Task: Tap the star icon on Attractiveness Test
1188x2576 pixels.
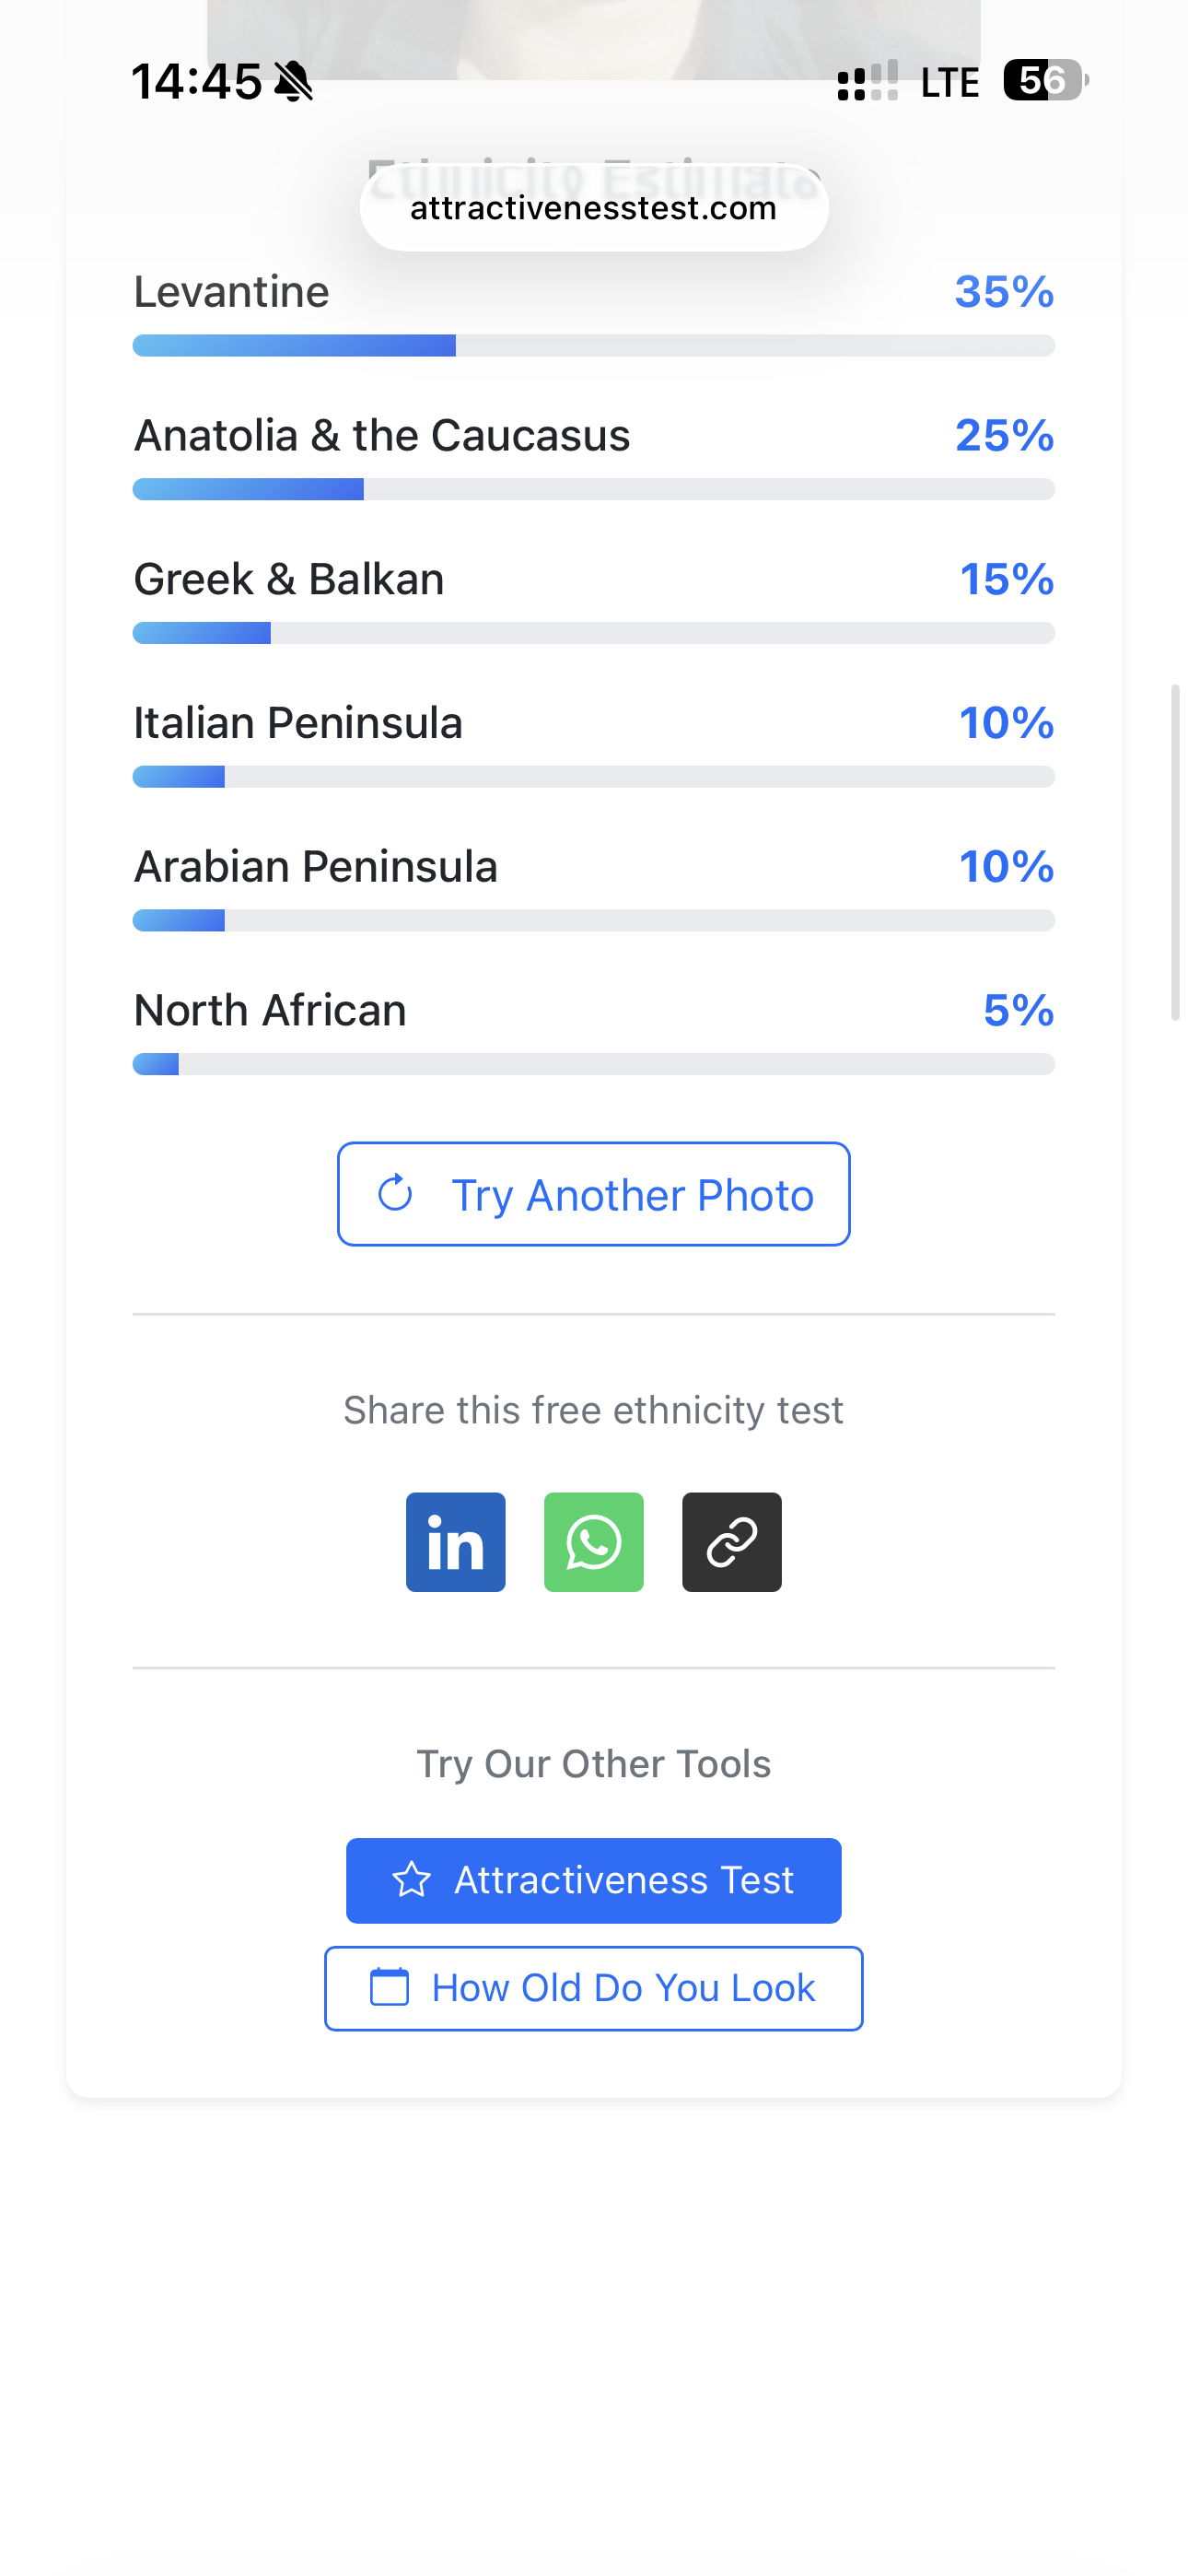Action: coord(411,1880)
